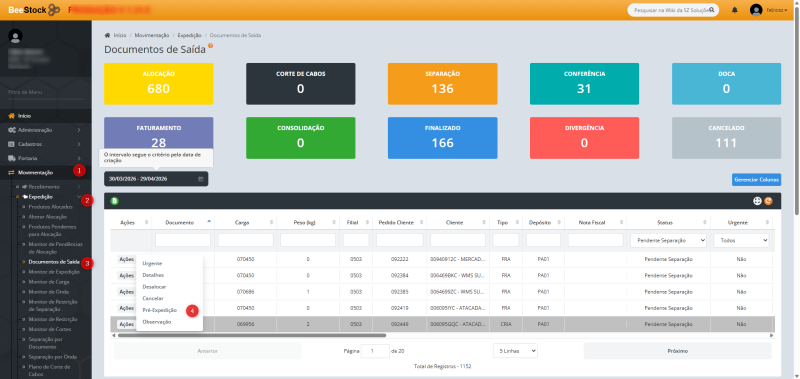The width and height of the screenshot is (800, 379).
Task: Click the help icon beside Documentos de Saída
Action: (210, 46)
